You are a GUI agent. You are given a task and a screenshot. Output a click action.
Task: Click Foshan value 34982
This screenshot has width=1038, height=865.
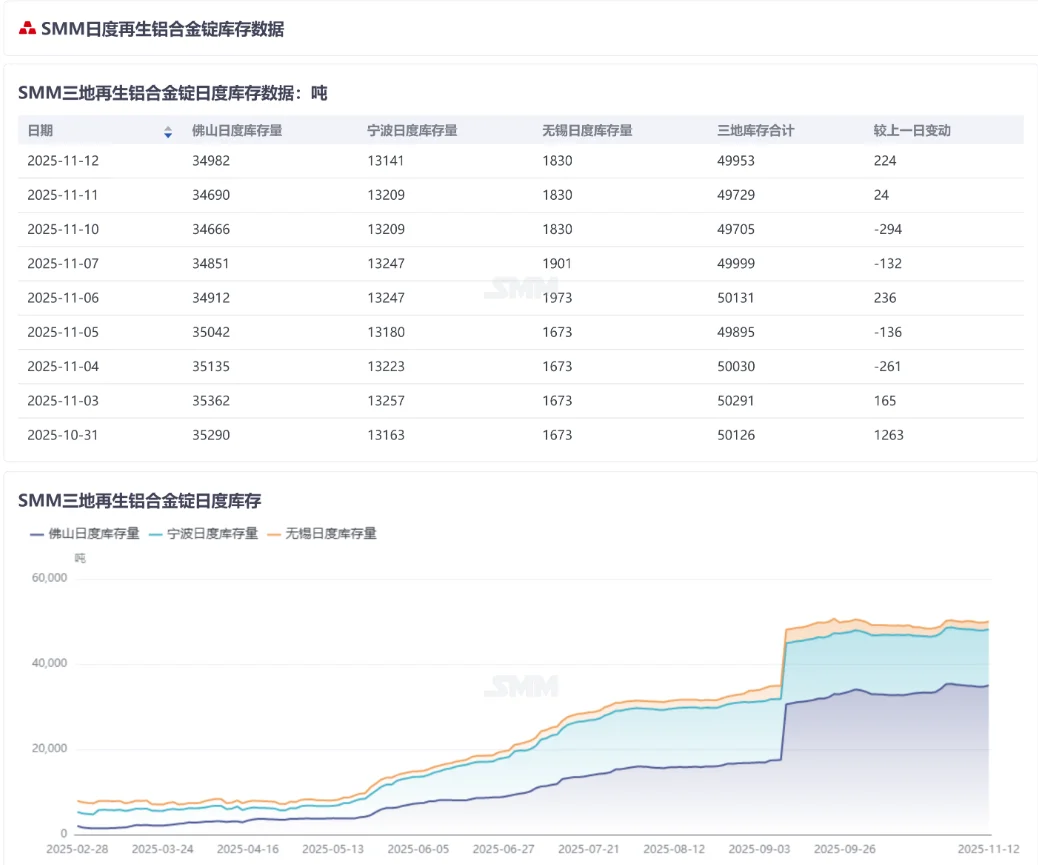point(211,161)
